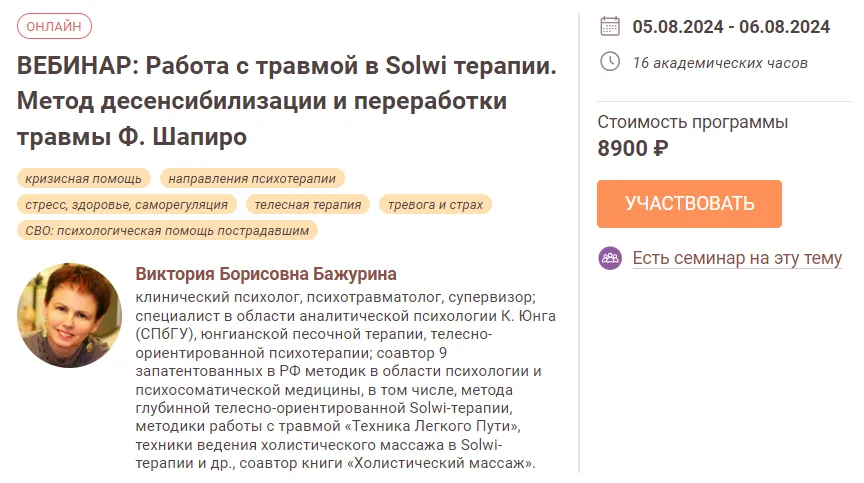
Task: Click the '16 академических часов' duration text
Action: (720, 63)
